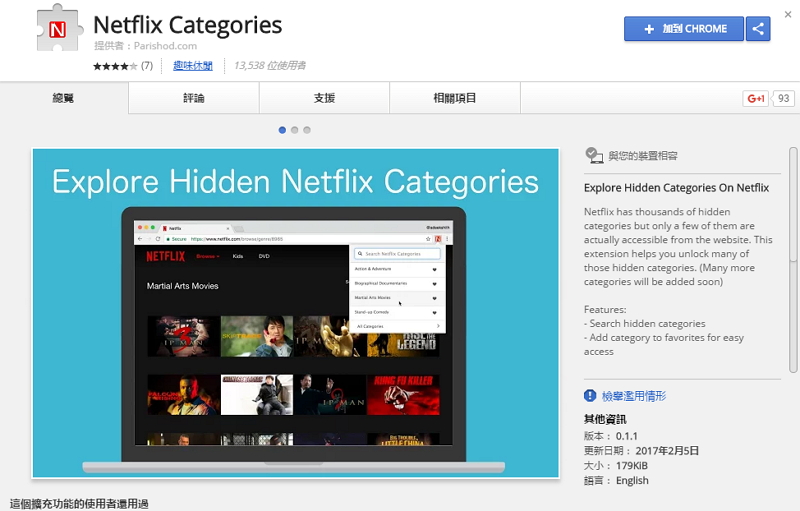Select the first carousel dot
The height and width of the screenshot is (511, 800).
coord(282,130)
